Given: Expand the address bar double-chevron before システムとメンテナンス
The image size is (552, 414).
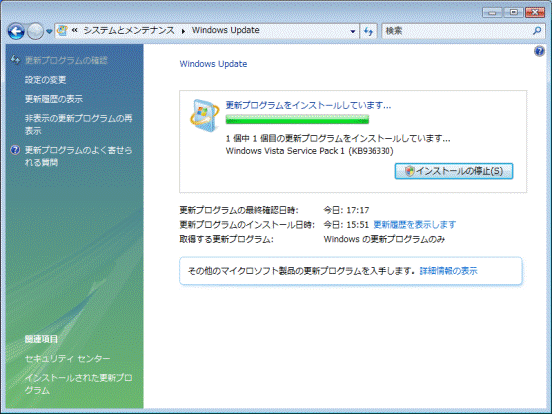Looking at the screenshot, I should tap(75, 30).
